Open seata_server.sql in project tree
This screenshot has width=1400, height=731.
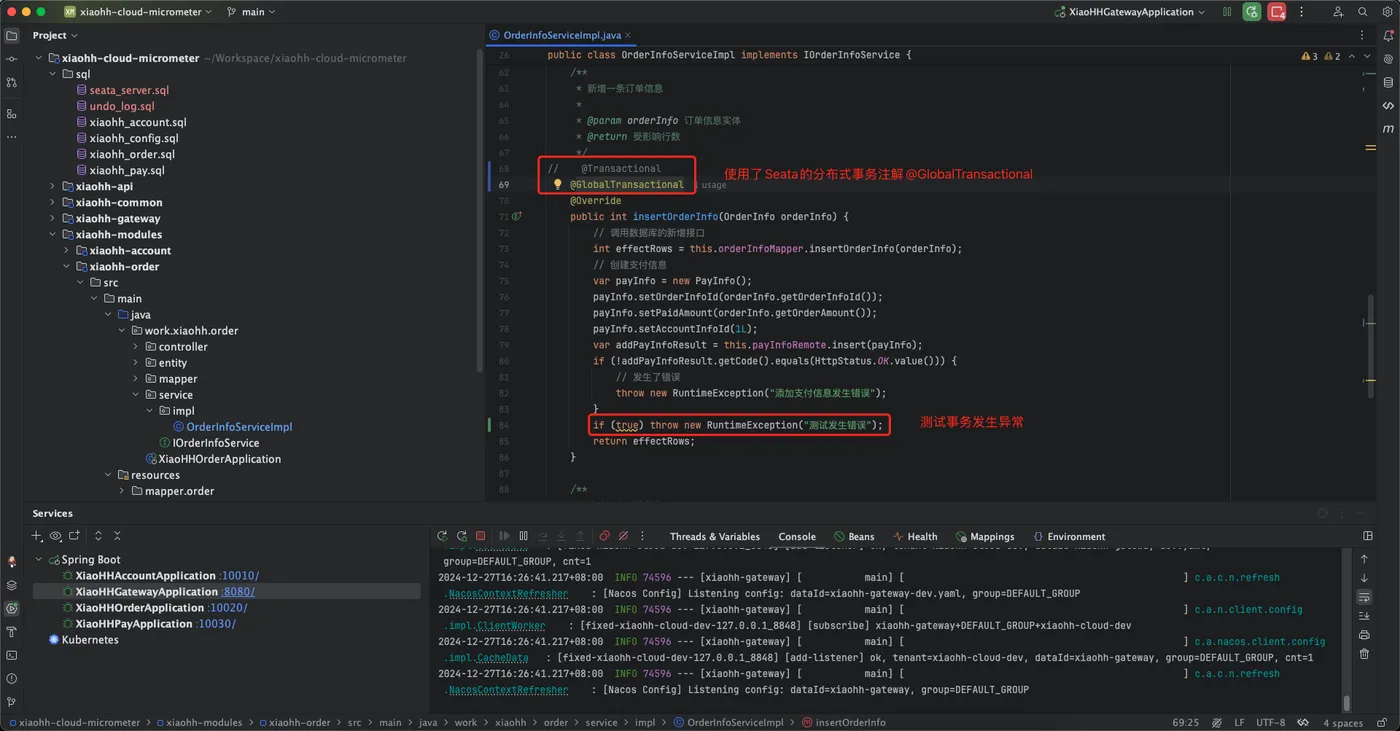pos(129,90)
